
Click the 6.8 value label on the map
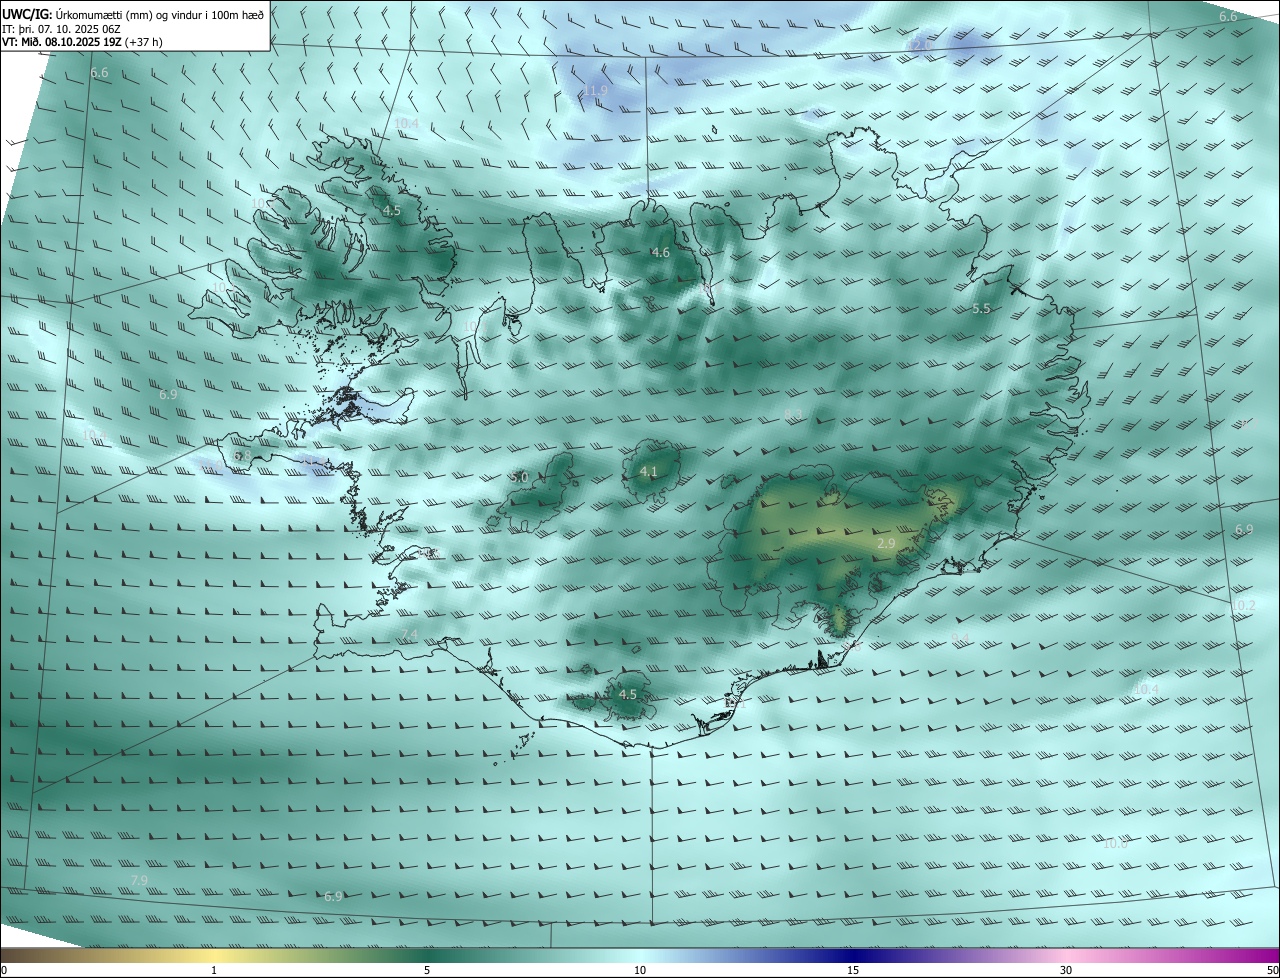click(242, 456)
